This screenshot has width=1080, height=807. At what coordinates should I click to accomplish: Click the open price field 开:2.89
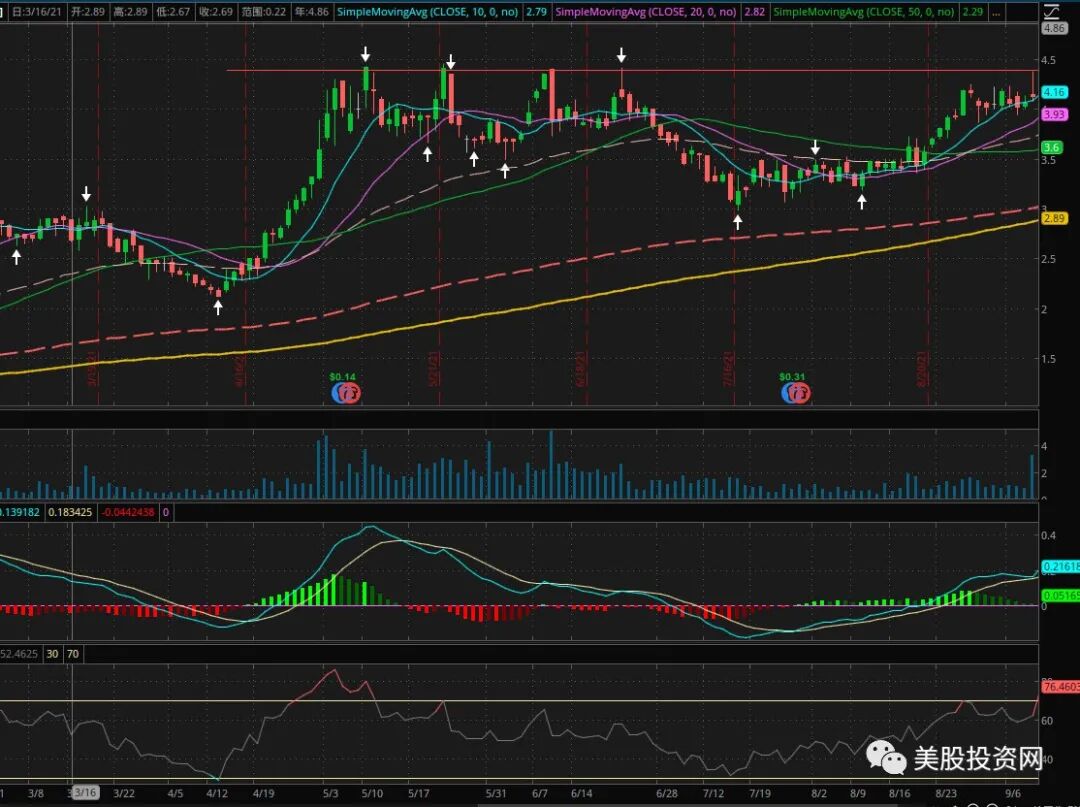(88, 12)
